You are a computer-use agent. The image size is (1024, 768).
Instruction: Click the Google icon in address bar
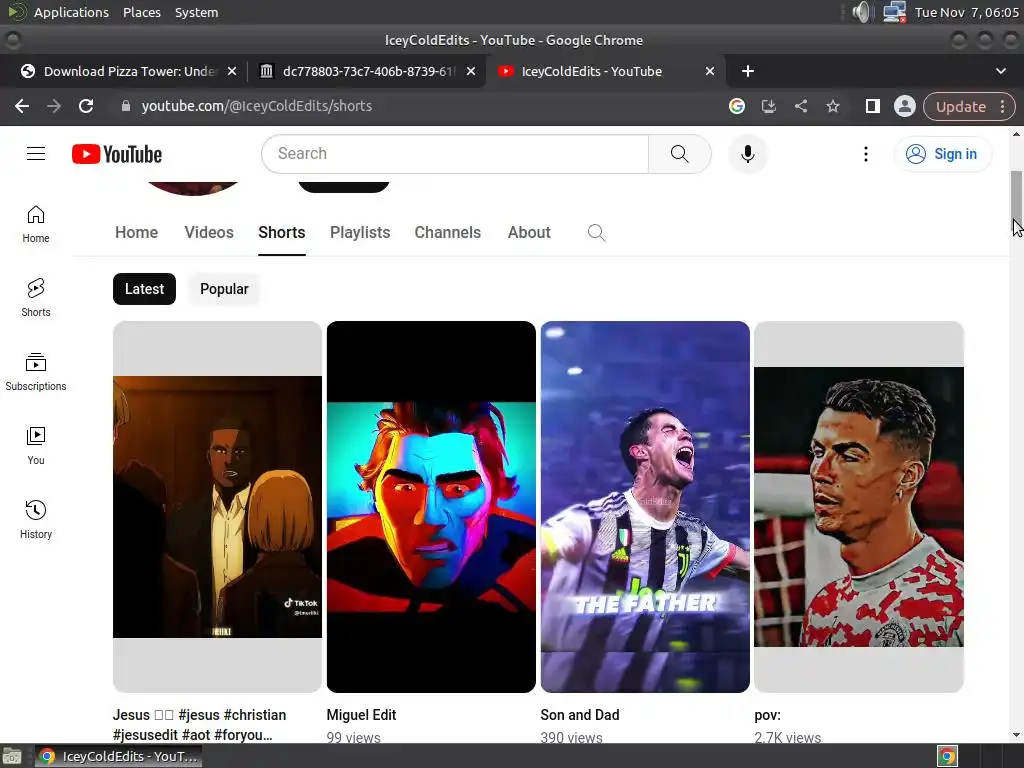click(x=737, y=106)
